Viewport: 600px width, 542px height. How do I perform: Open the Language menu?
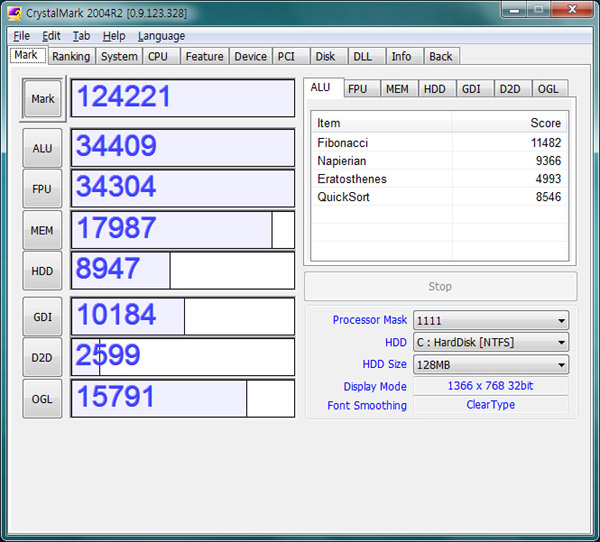(x=161, y=36)
